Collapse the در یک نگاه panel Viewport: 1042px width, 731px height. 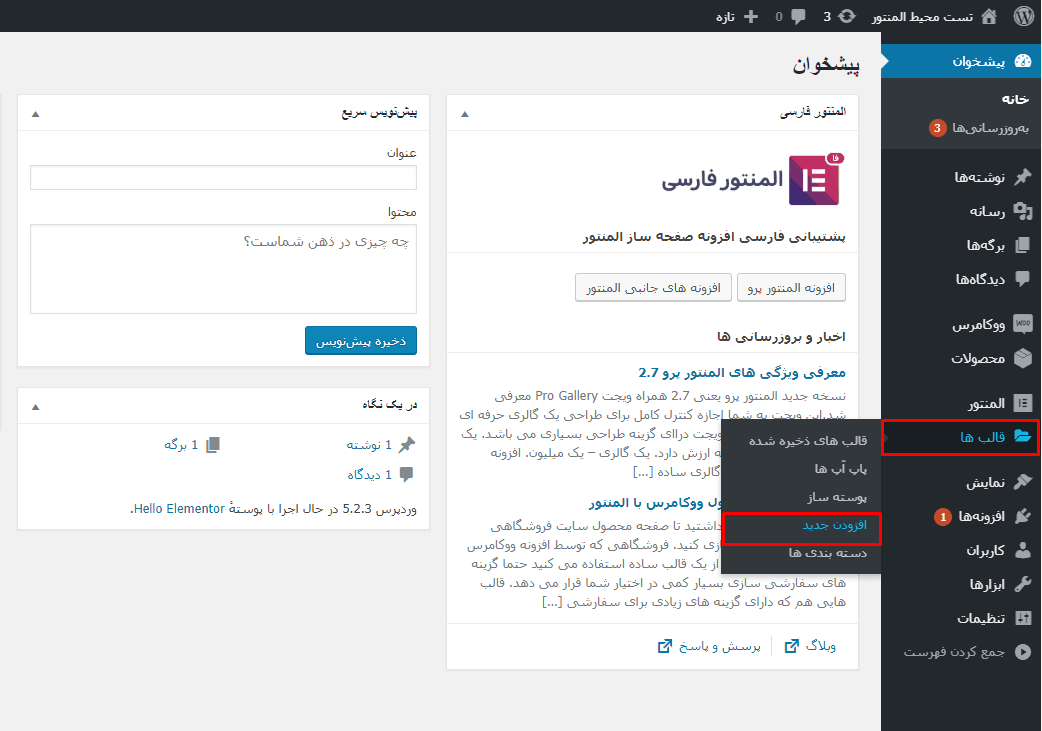point(36,406)
